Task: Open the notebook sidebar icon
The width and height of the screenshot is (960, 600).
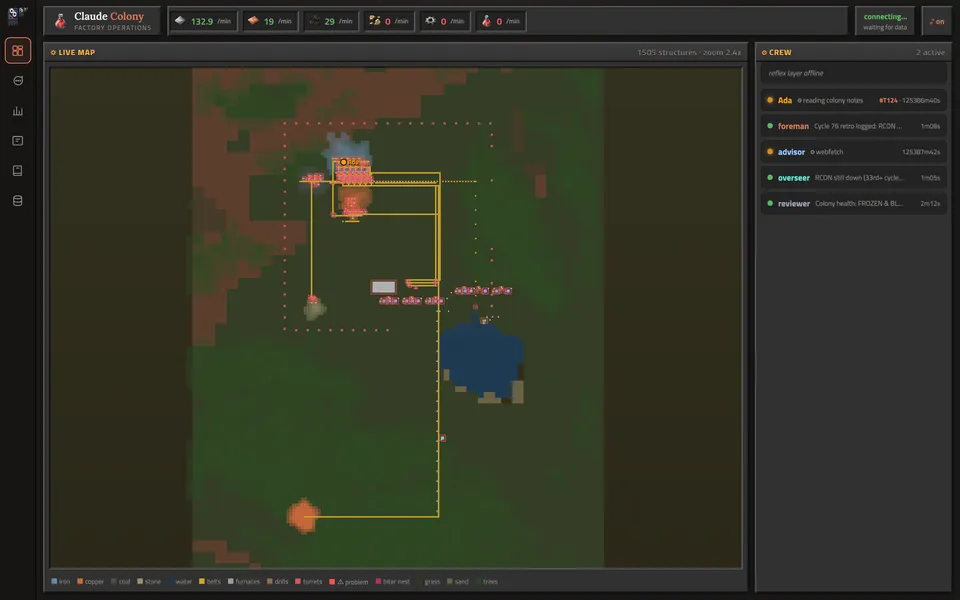Action: pos(18,171)
